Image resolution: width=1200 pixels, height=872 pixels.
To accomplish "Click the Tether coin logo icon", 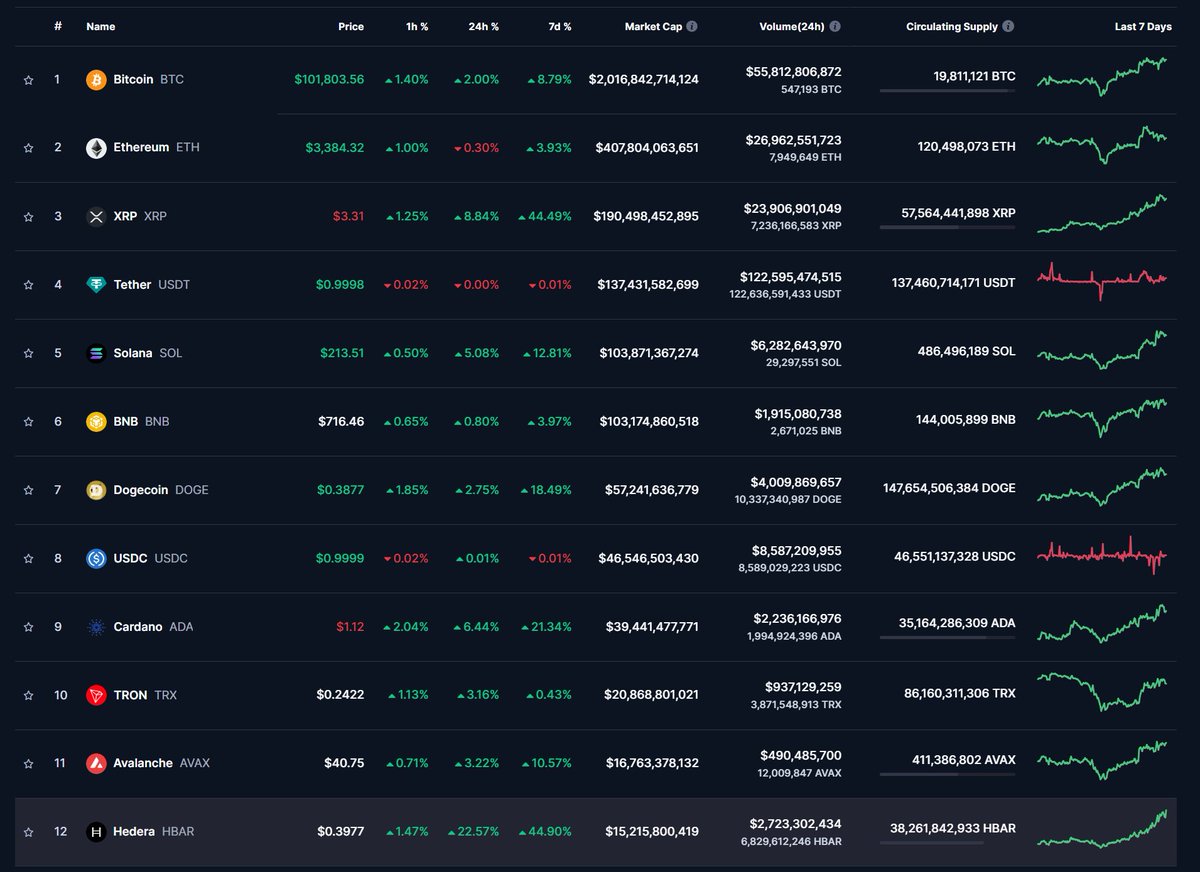I will pyautogui.click(x=96, y=285).
